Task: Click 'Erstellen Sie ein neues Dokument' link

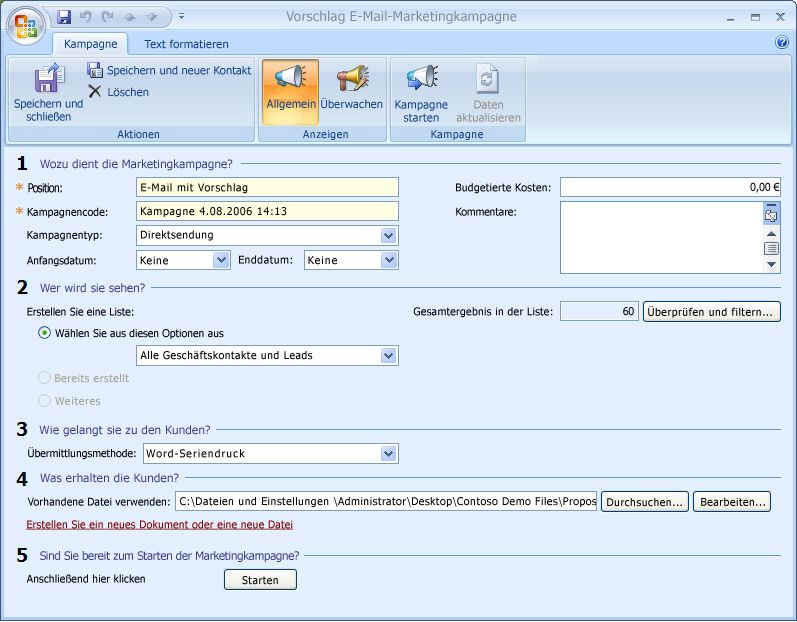Action: click(159, 524)
